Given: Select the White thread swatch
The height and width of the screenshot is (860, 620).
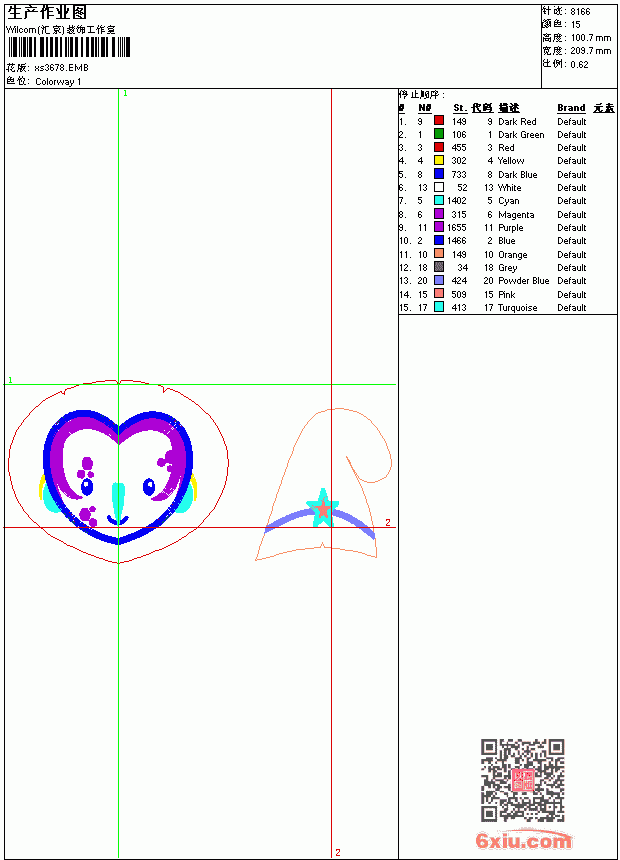Looking at the screenshot, I should coord(439,187).
